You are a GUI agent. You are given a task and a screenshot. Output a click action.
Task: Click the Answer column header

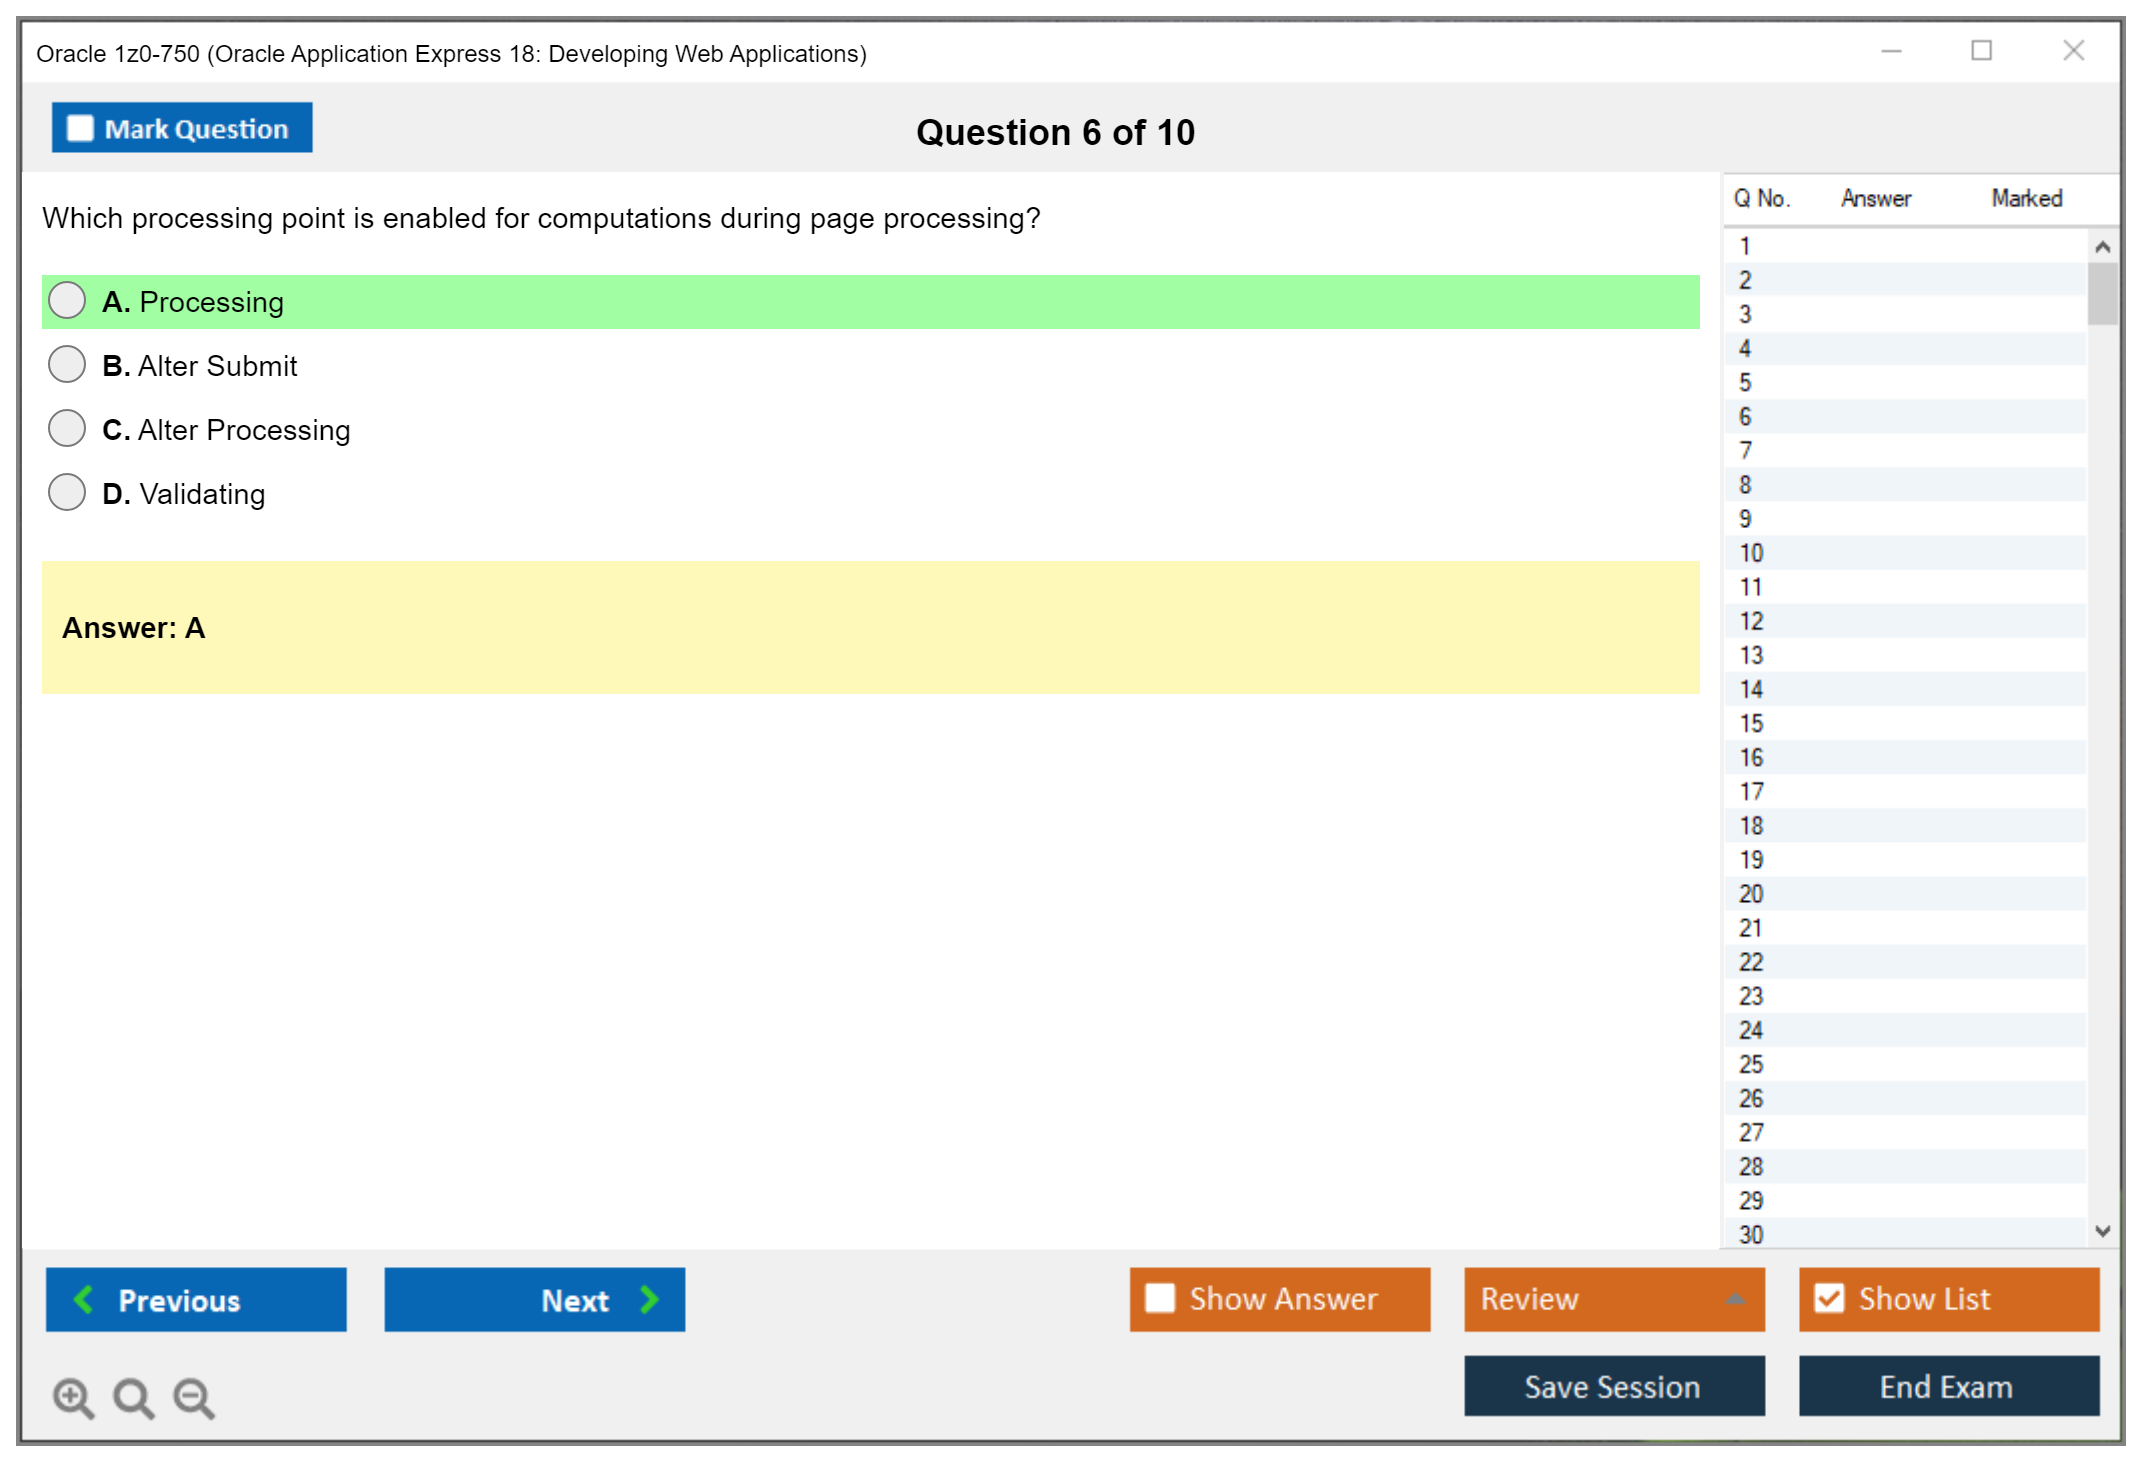(1875, 198)
